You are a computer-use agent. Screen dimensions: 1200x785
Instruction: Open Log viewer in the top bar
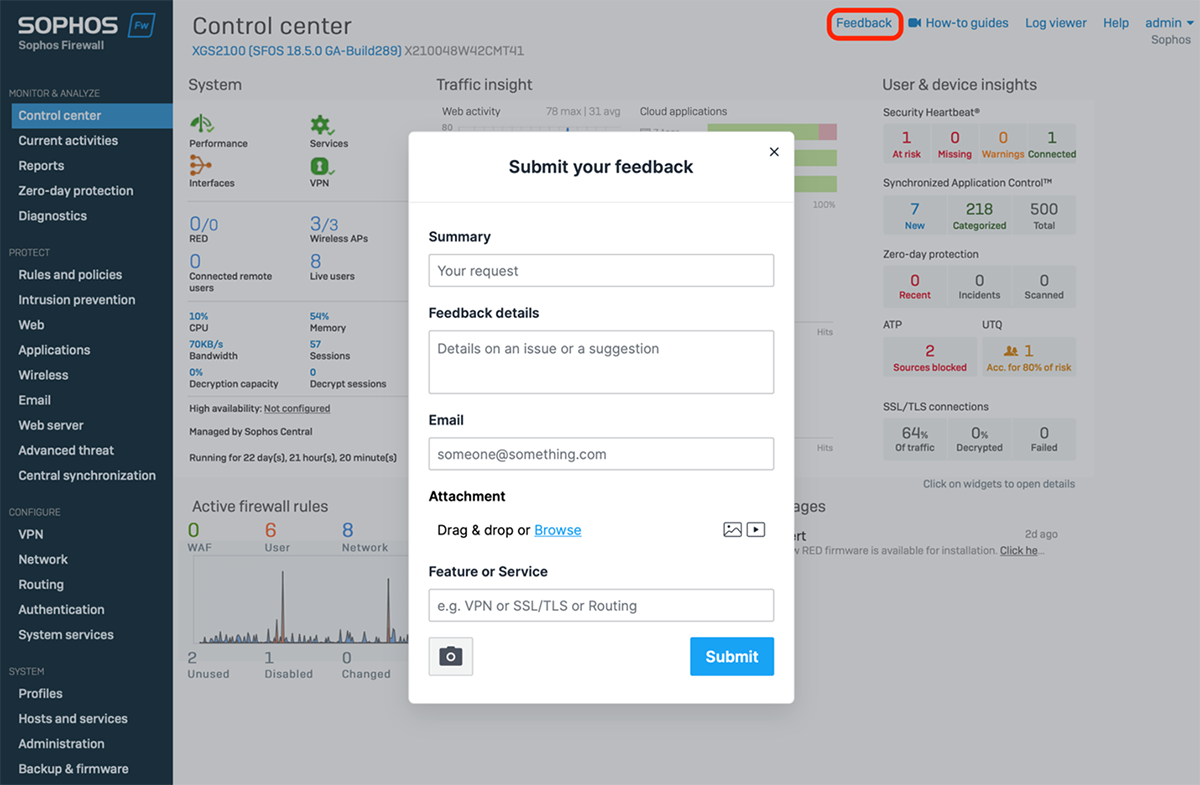tap(1055, 22)
